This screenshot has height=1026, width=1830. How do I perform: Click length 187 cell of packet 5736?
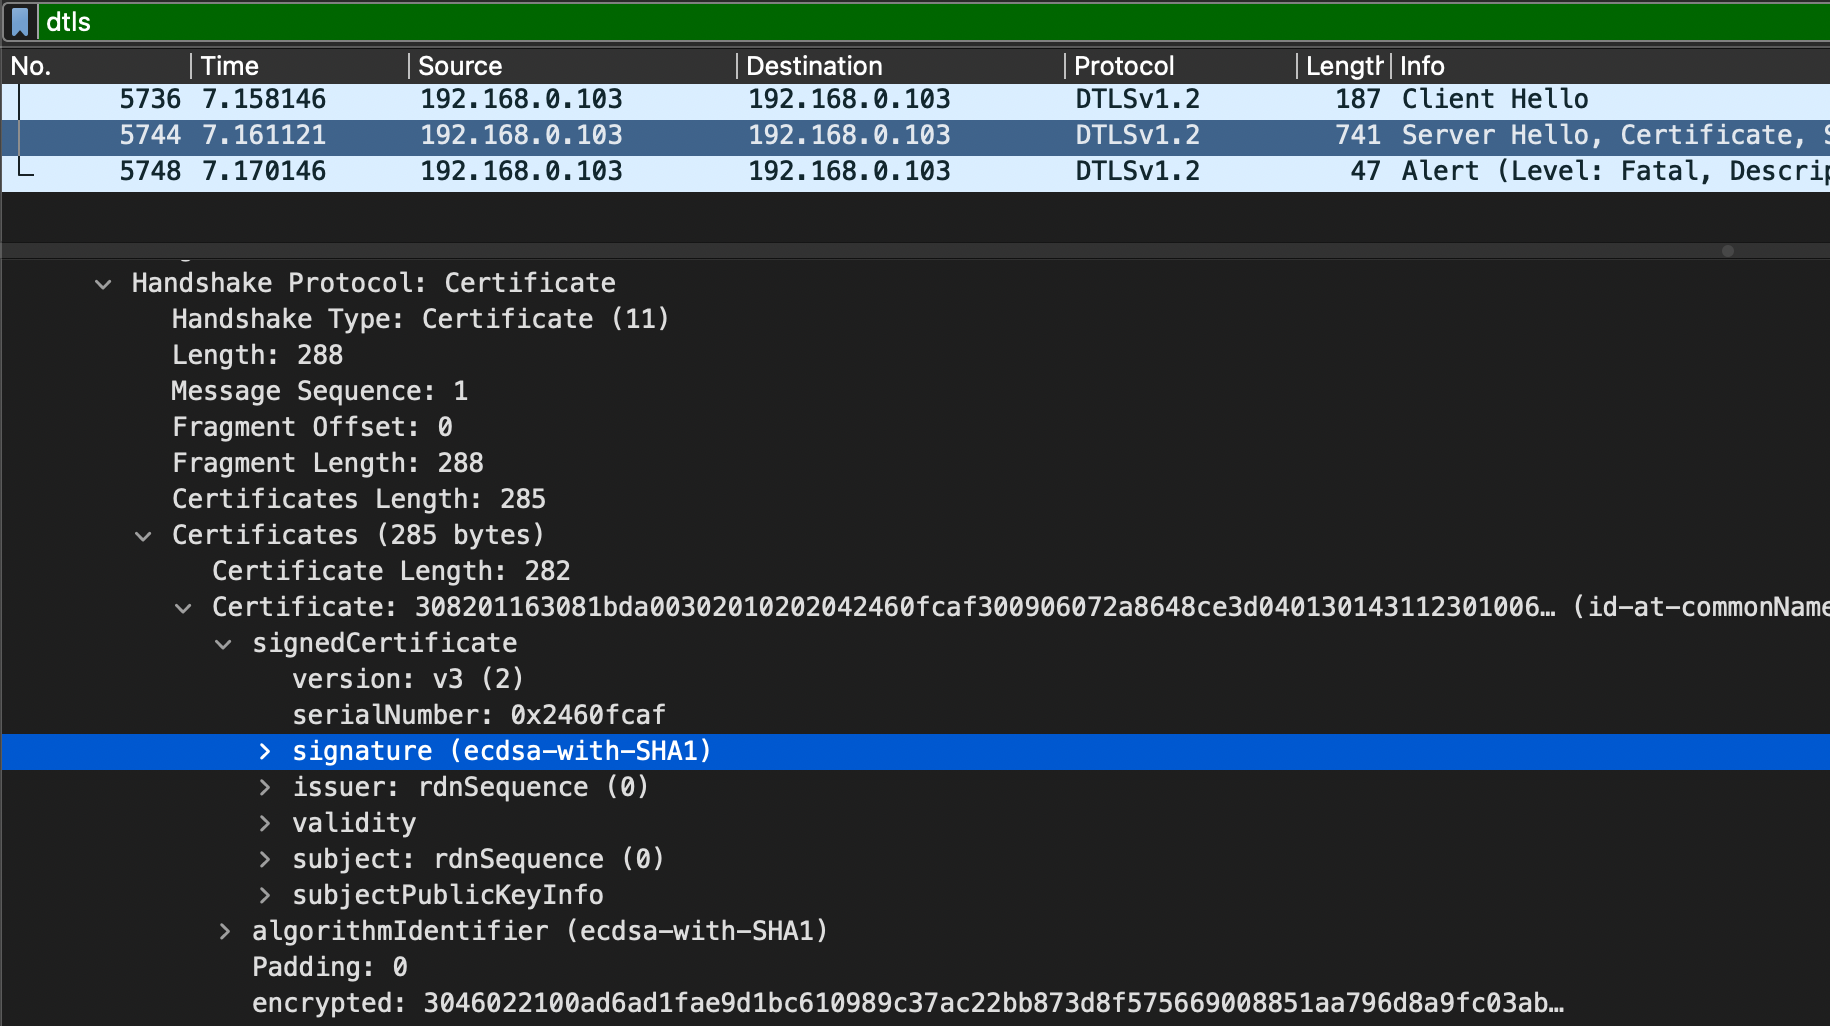click(1357, 99)
